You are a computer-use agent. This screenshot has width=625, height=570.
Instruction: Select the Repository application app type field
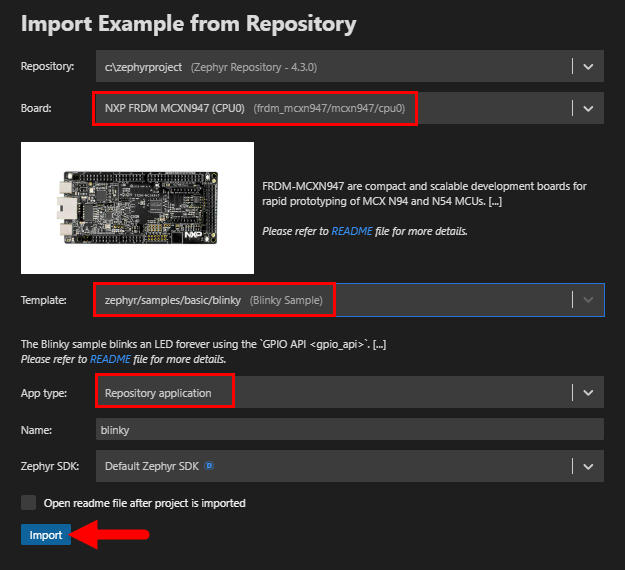pyautogui.click(x=350, y=392)
